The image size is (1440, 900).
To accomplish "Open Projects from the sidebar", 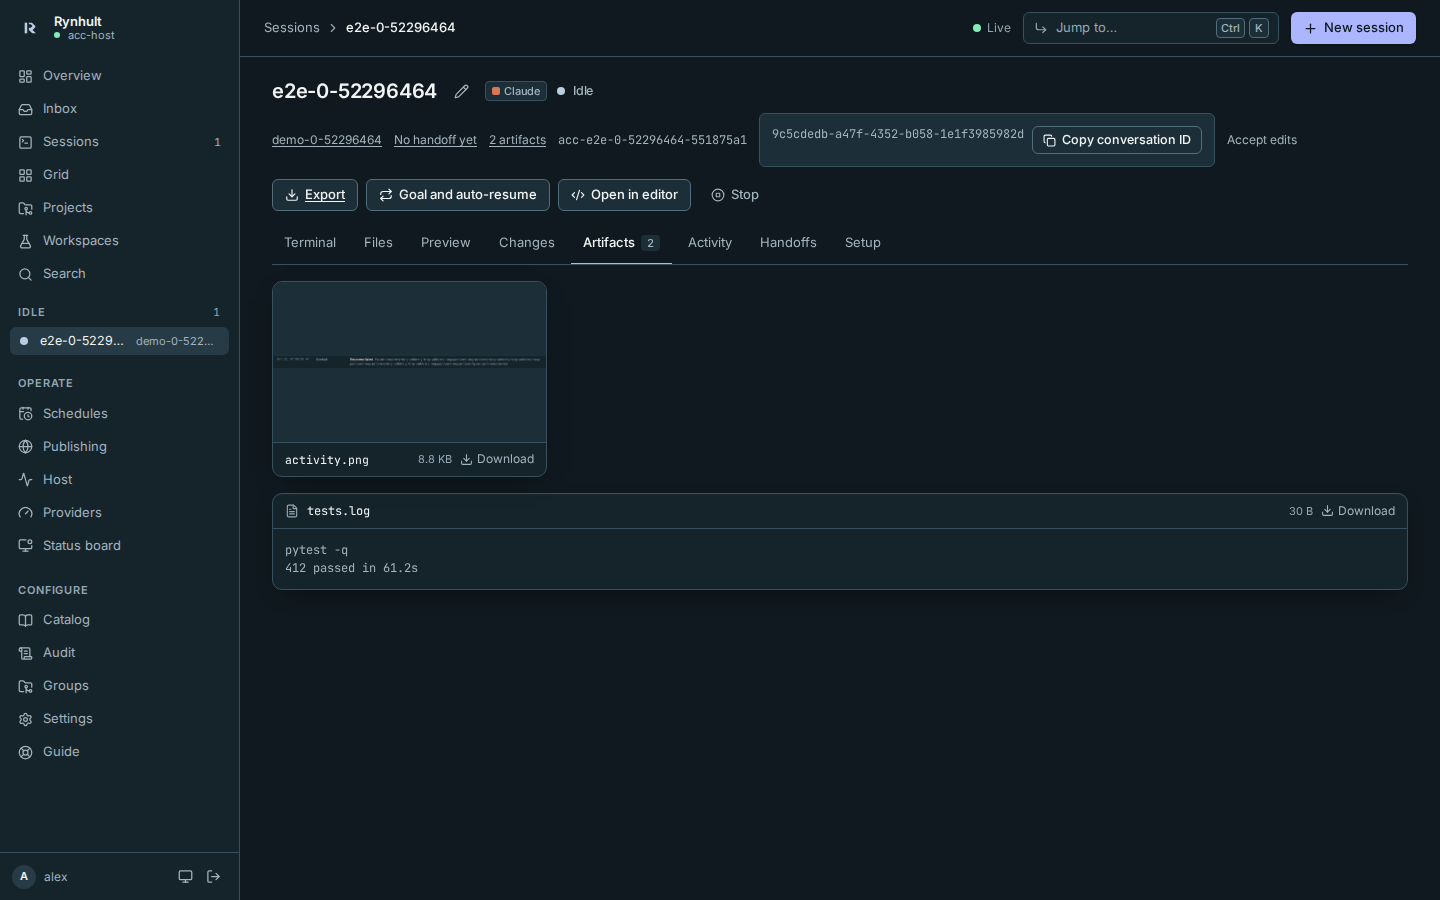I will click(x=119, y=208).
